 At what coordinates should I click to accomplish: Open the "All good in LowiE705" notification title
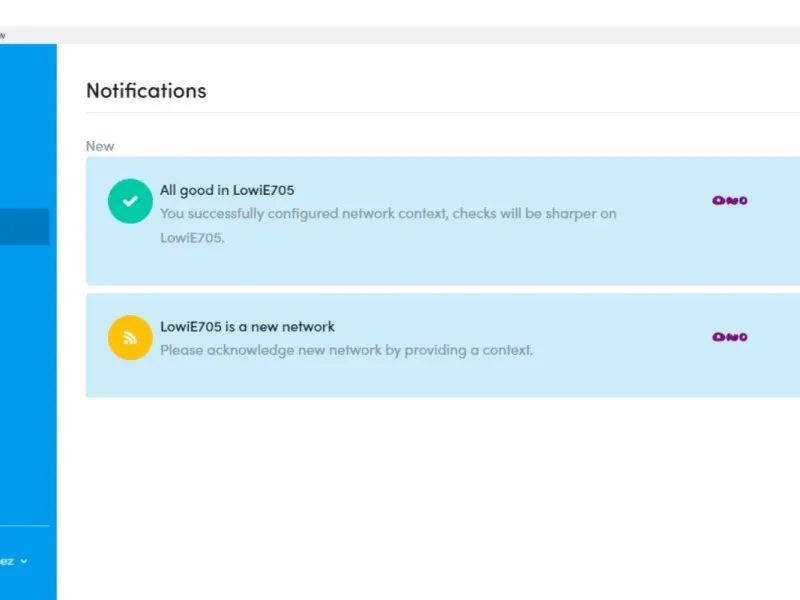[227, 190]
